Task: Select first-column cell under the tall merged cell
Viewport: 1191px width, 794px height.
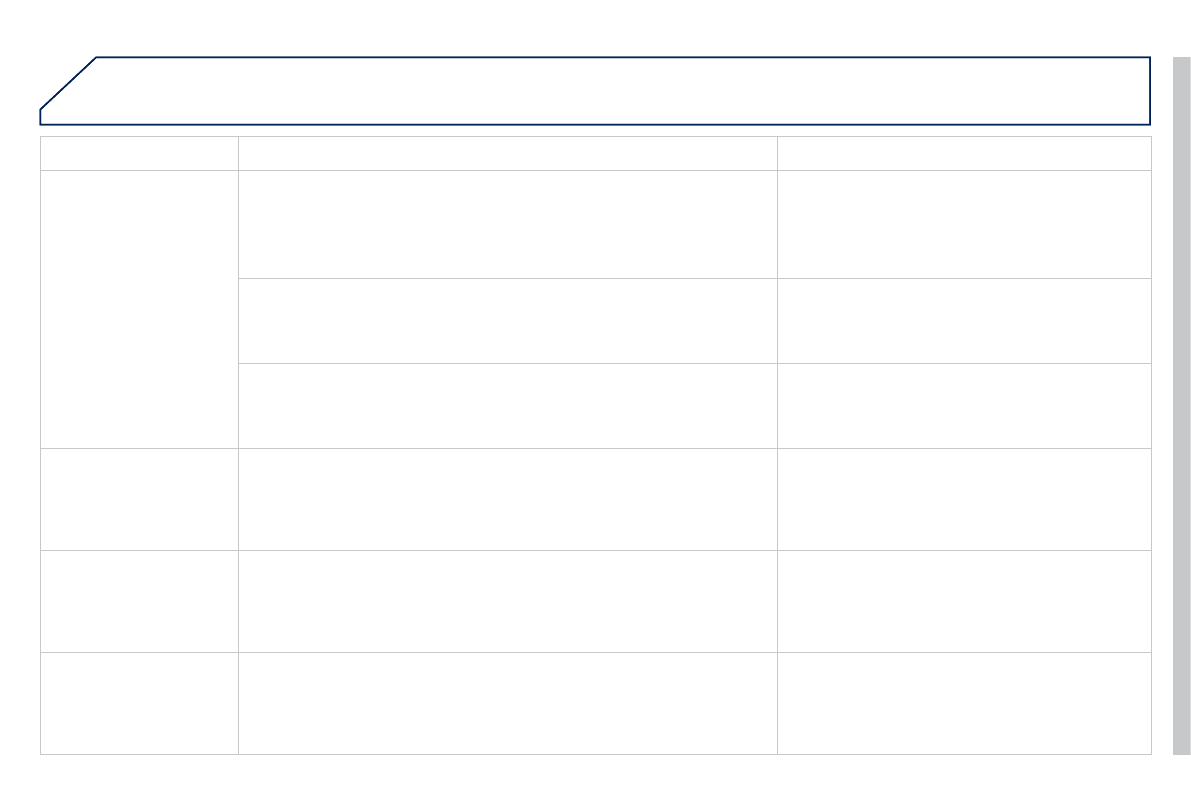Action: (x=139, y=499)
